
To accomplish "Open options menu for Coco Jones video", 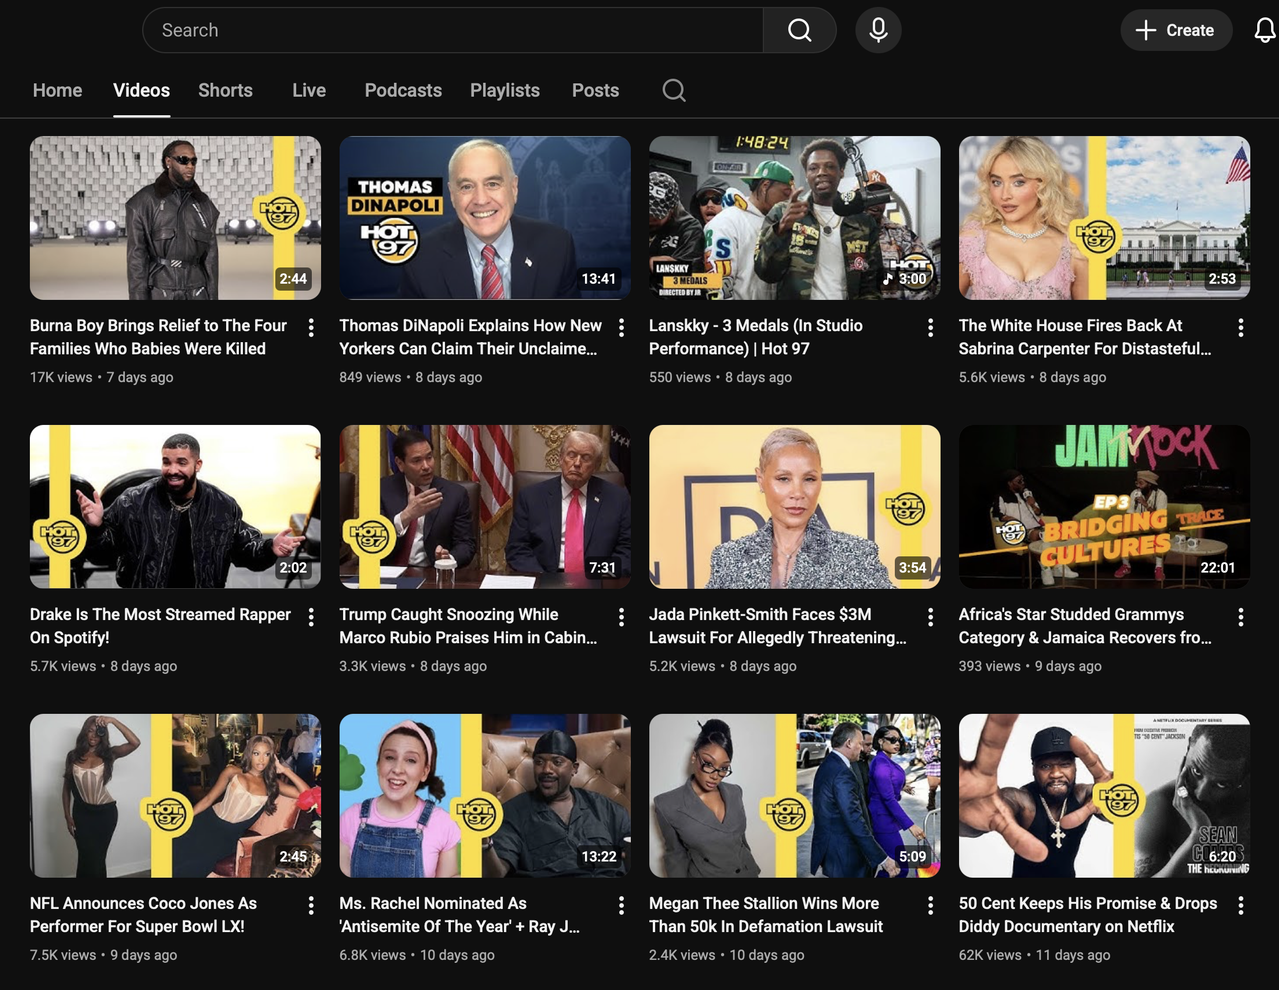I will 311,905.
